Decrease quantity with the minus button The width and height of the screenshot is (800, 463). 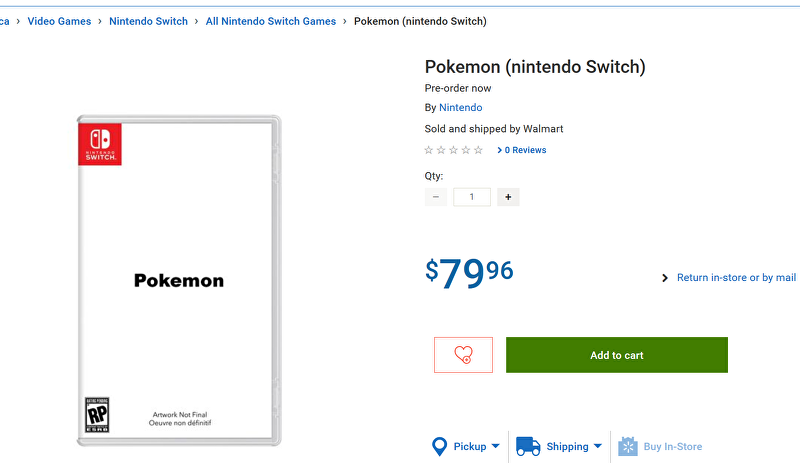coord(436,197)
